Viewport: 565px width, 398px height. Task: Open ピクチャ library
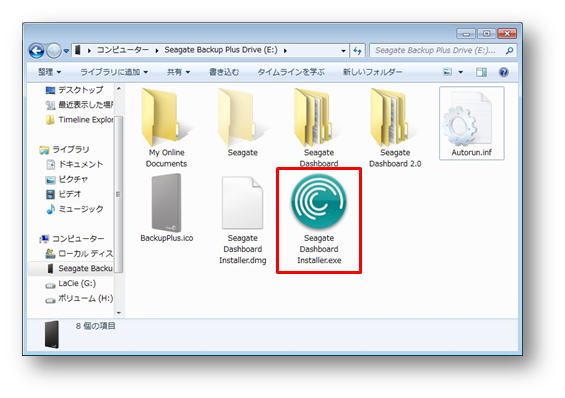pyautogui.click(x=67, y=179)
